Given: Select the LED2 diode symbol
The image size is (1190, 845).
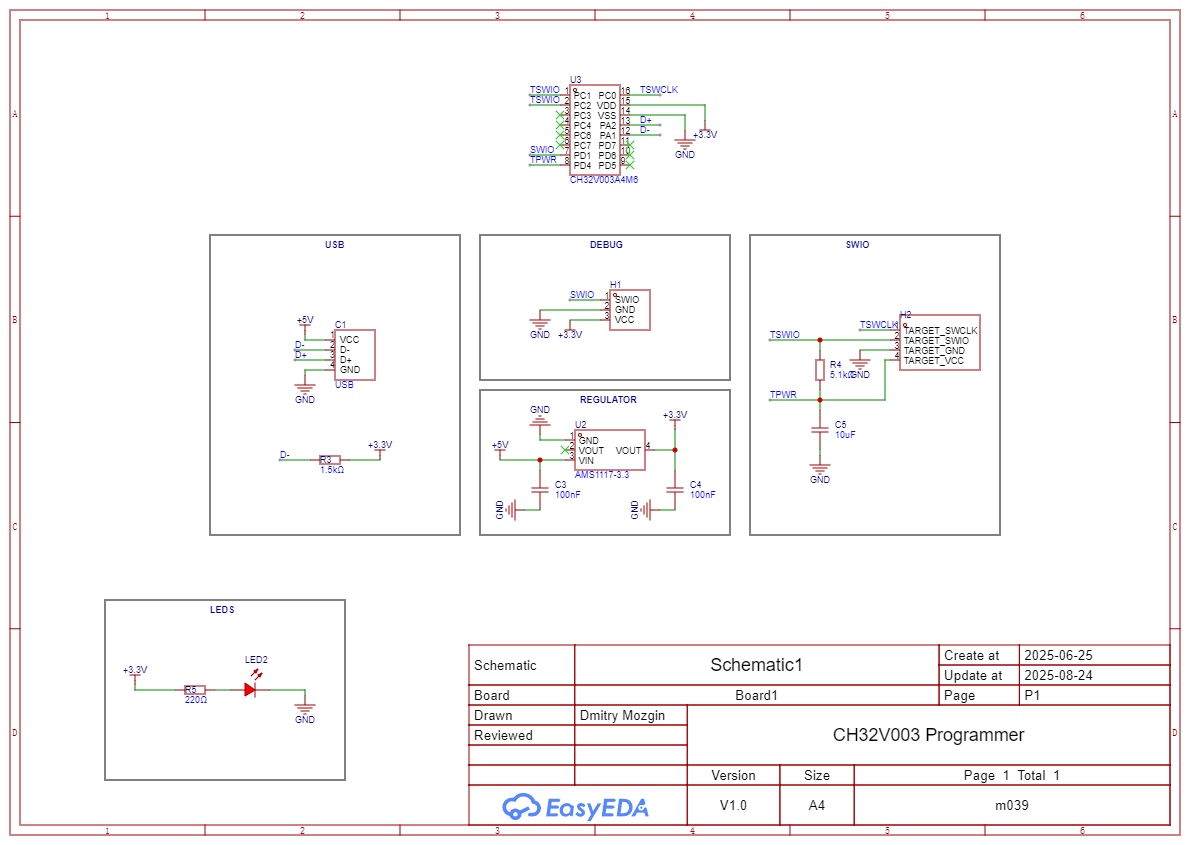Looking at the screenshot, I should coord(251,689).
